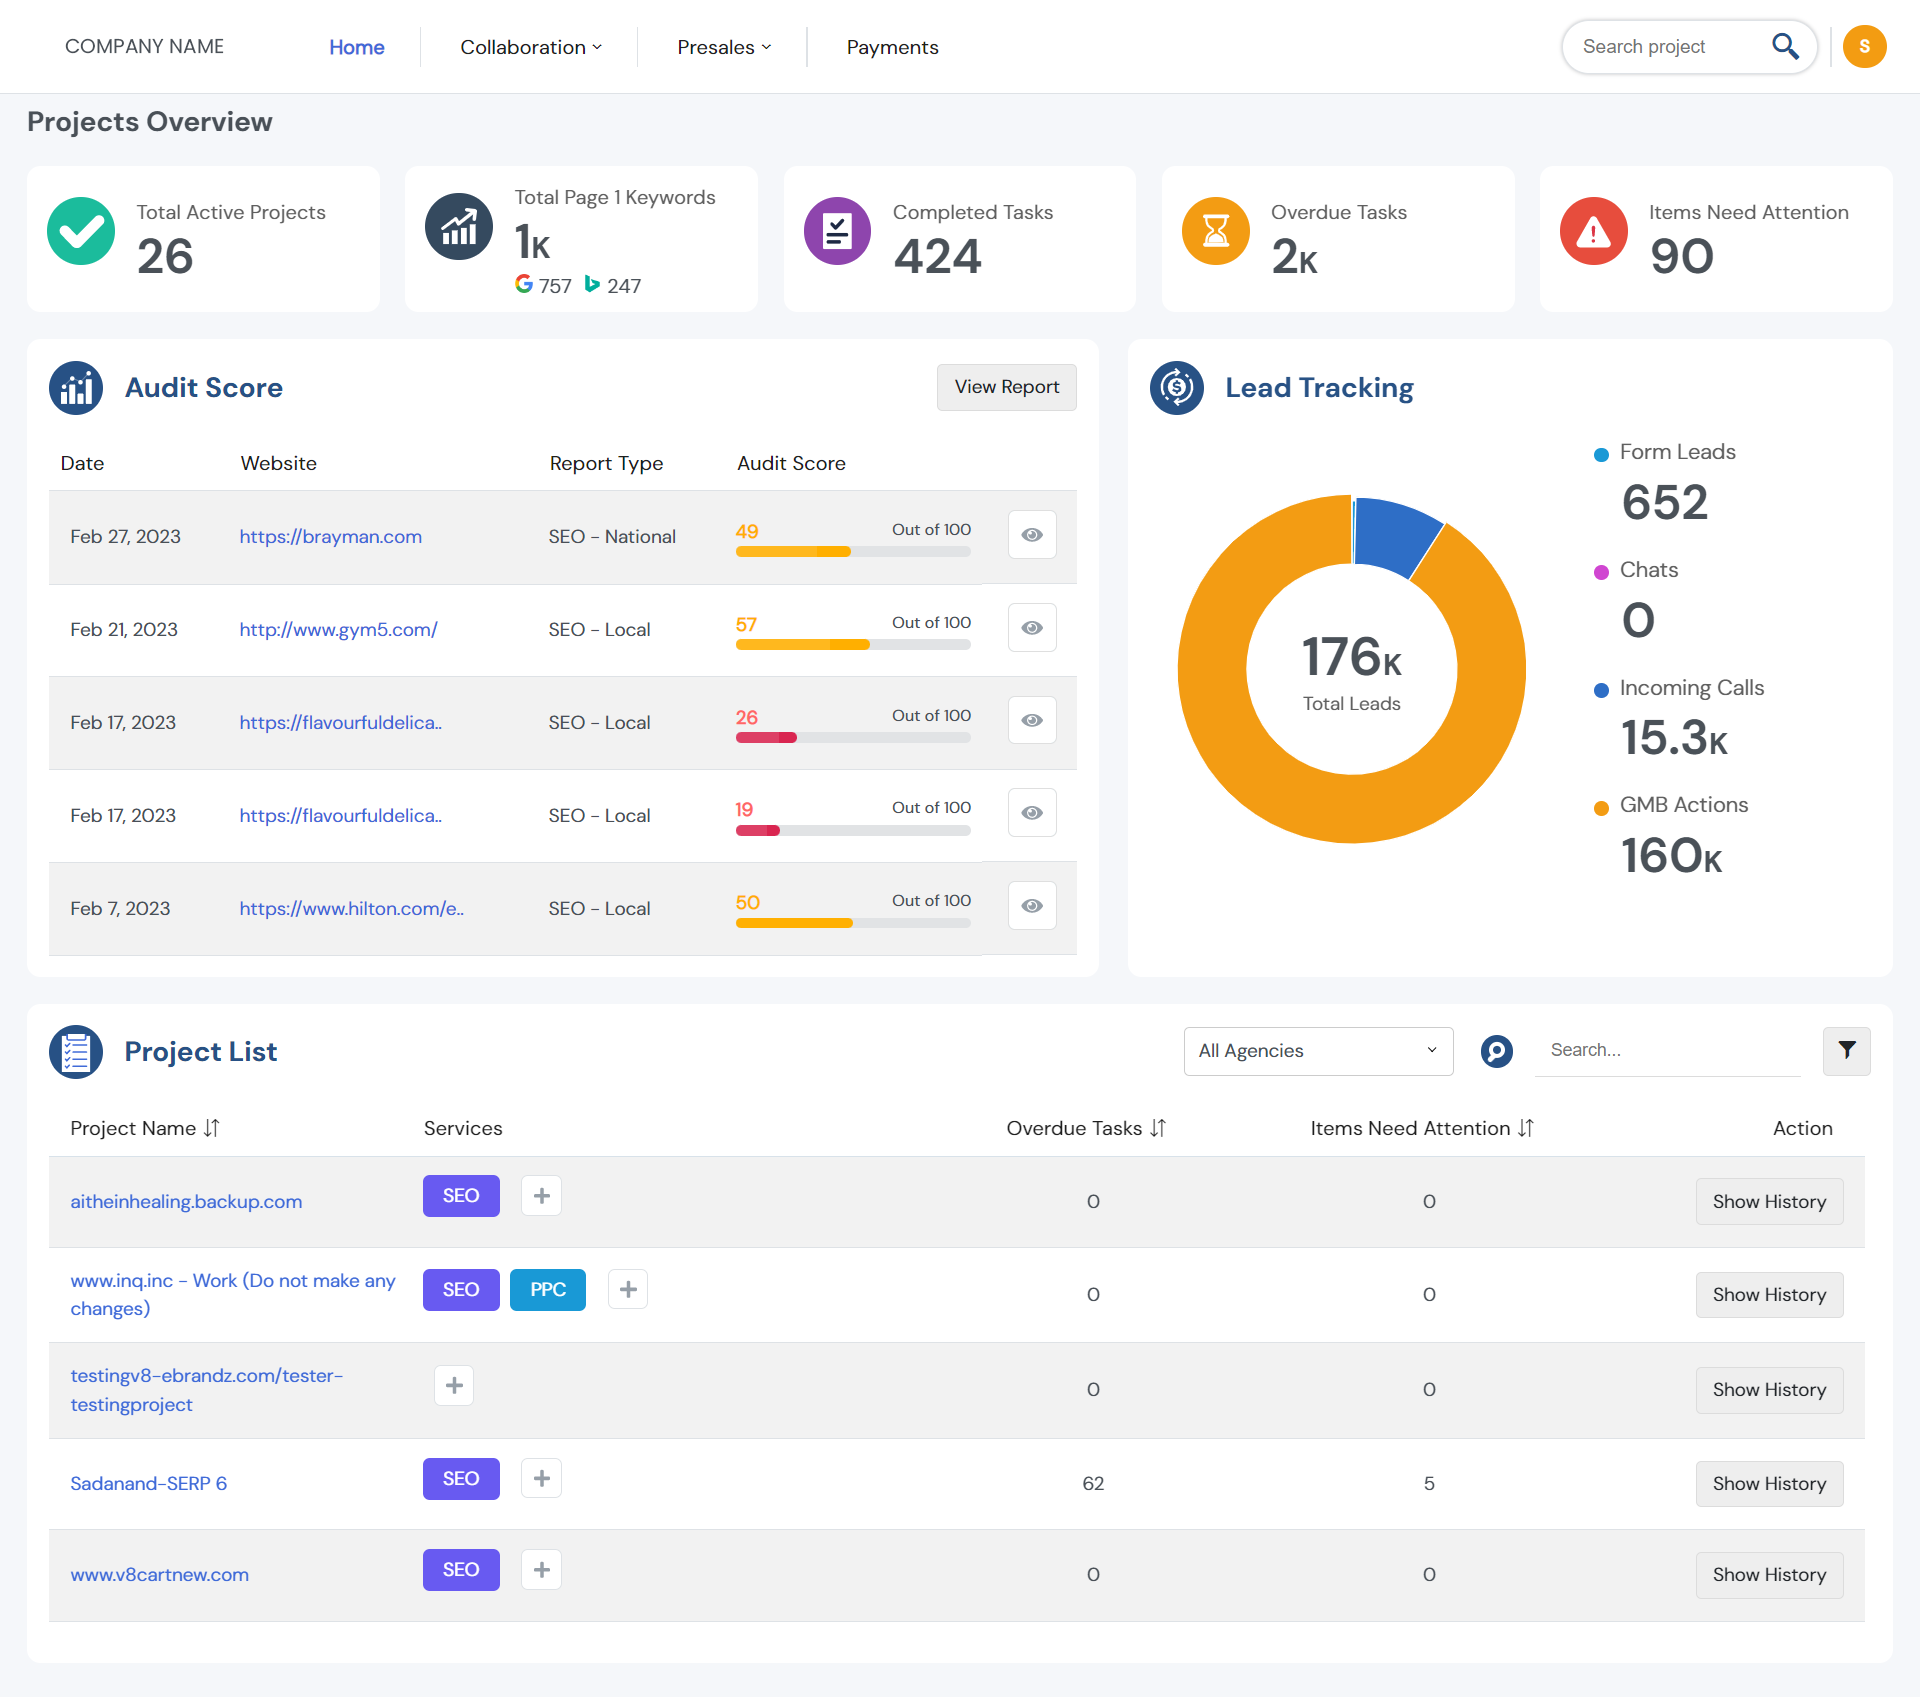Open advanced search in Project List
This screenshot has width=1920, height=1697.
point(1496,1051)
